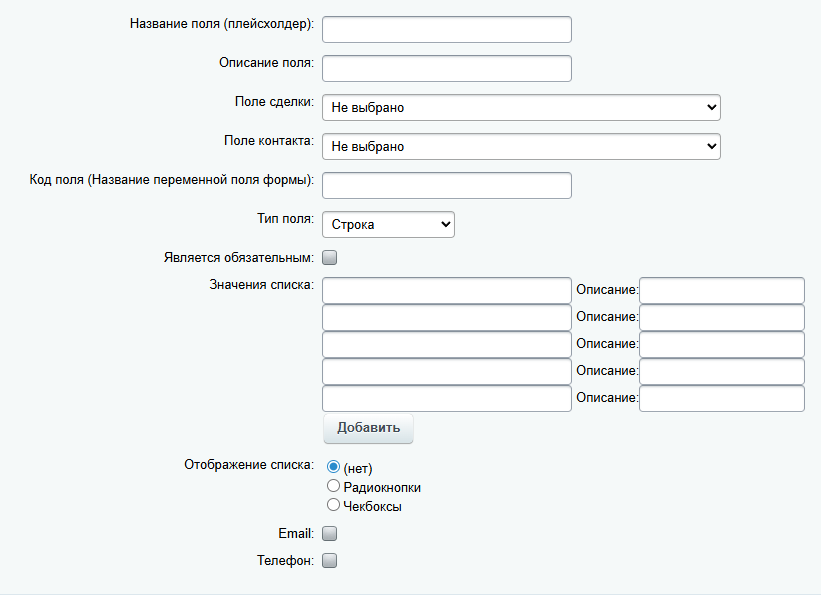Click the «Код поля» input field
Image resolution: width=821 pixels, height=597 pixels.
click(446, 185)
